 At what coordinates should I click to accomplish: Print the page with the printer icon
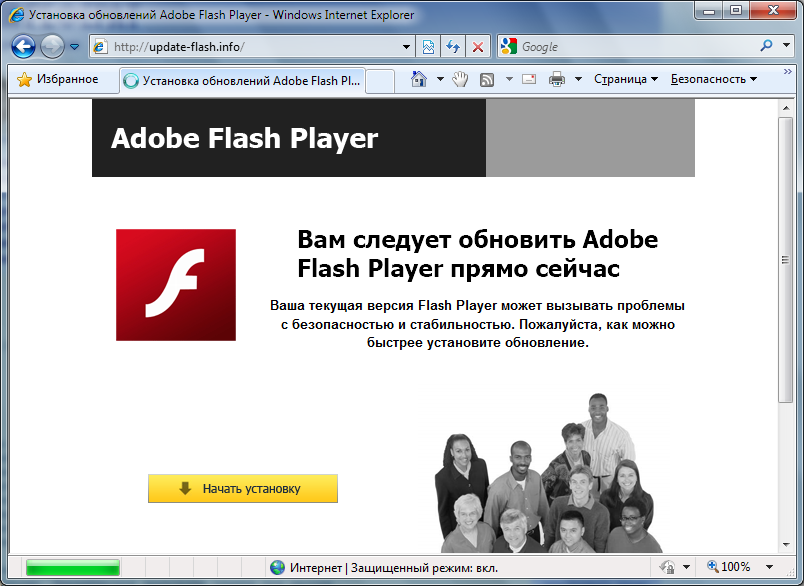(557, 79)
